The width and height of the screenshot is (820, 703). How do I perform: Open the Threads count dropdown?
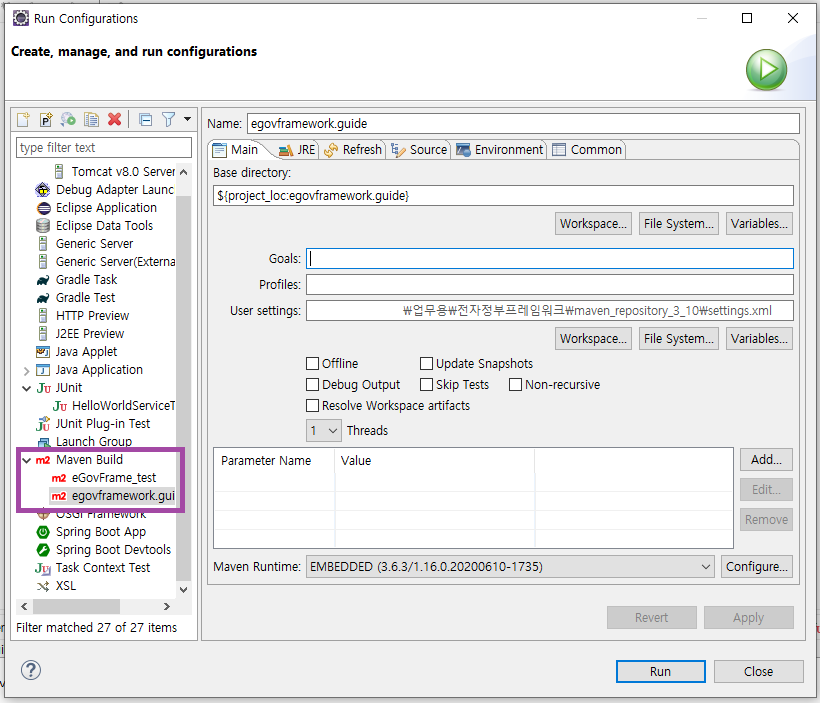point(324,430)
